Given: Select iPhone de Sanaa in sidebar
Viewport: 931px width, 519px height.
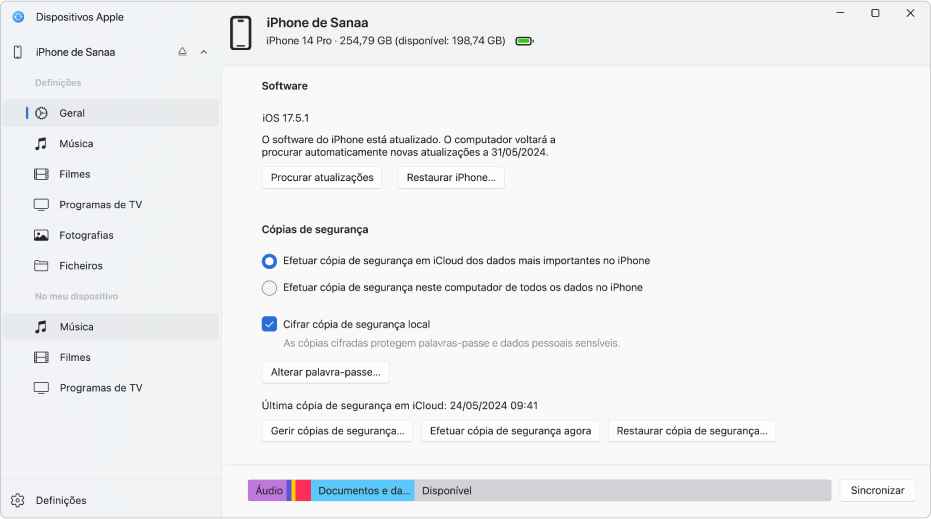Looking at the screenshot, I should pyautogui.click(x=75, y=52).
